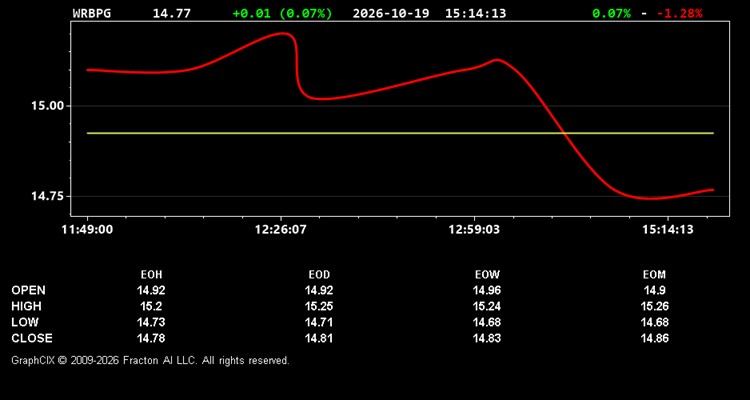Click EOH close value 14.78

tap(151, 338)
